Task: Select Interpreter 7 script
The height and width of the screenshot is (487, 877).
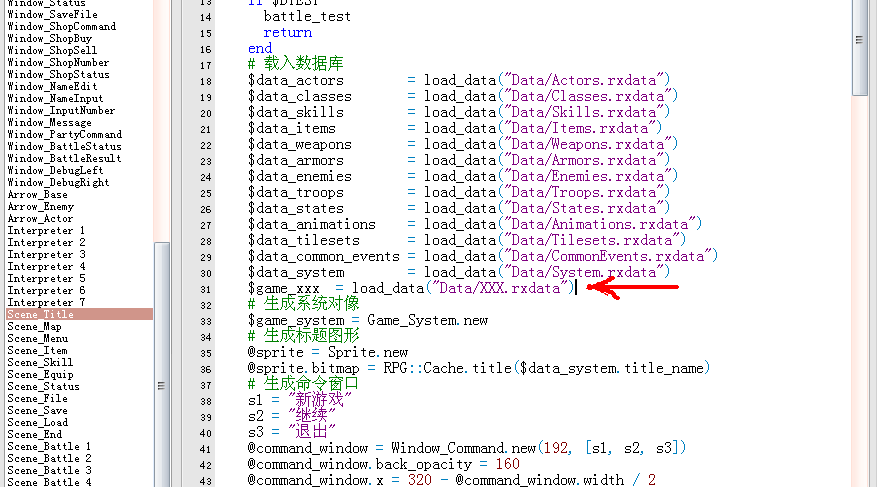Action: pyautogui.click(x=46, y=302)
